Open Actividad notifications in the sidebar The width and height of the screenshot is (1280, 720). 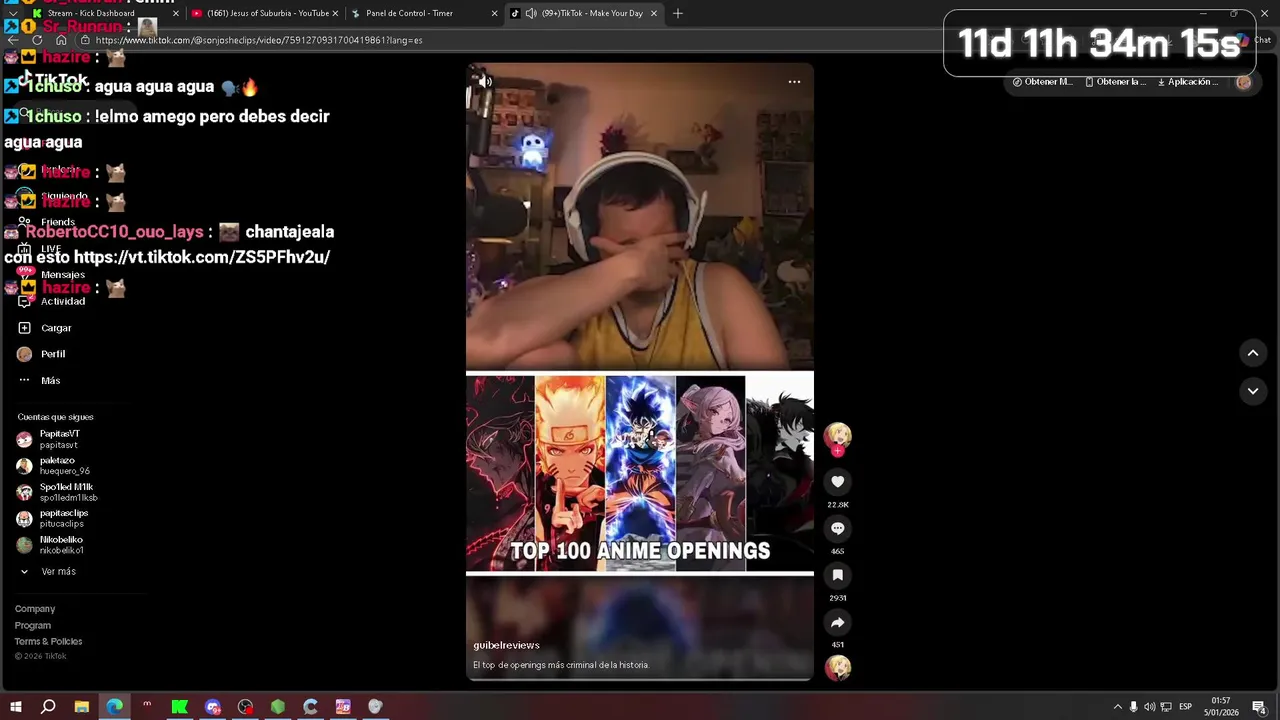point(51,301)
